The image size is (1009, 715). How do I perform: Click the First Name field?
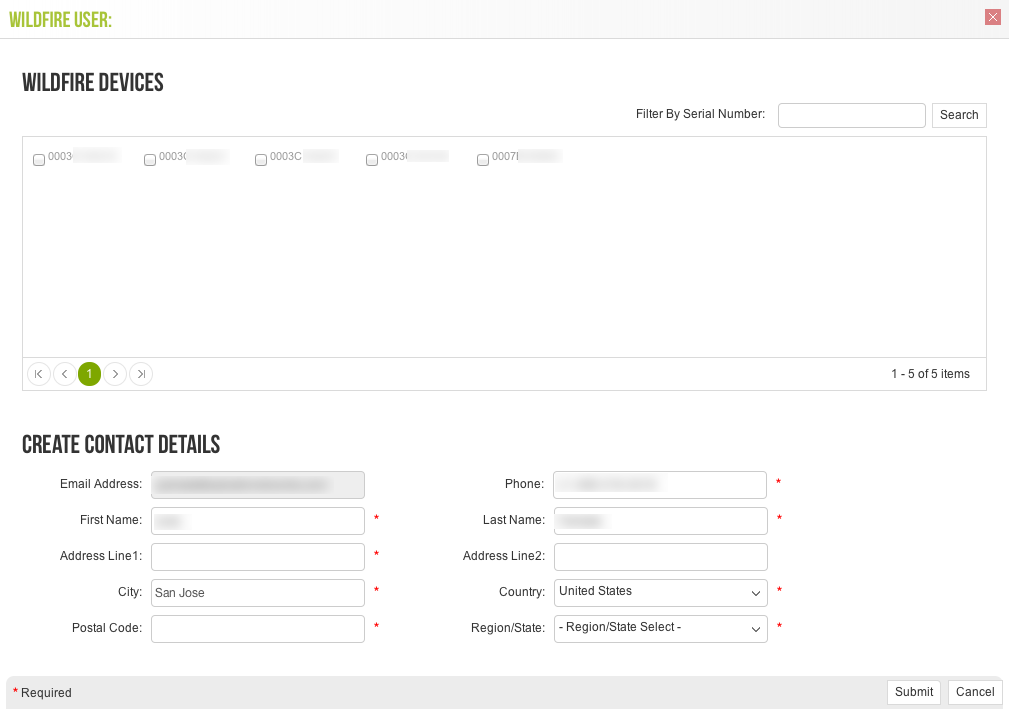coord(258,521)
